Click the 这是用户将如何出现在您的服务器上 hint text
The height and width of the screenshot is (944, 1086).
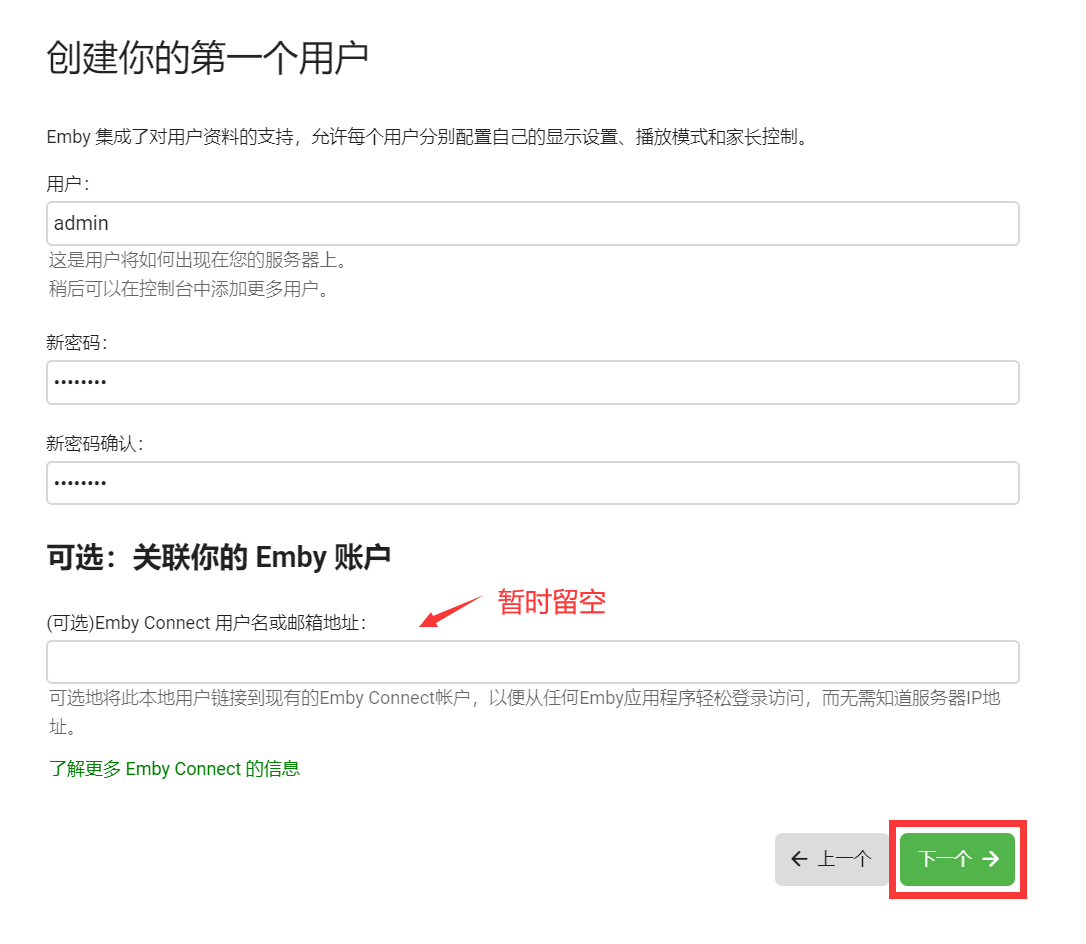tap(197, 260)
